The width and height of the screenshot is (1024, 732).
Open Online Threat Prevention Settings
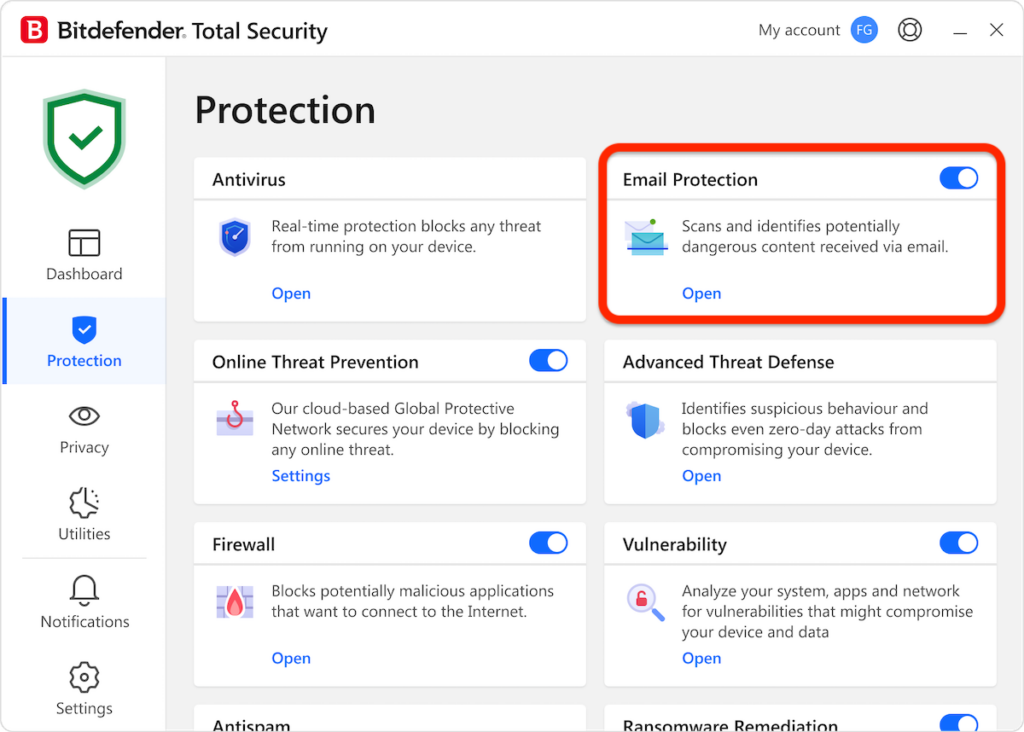300,475
